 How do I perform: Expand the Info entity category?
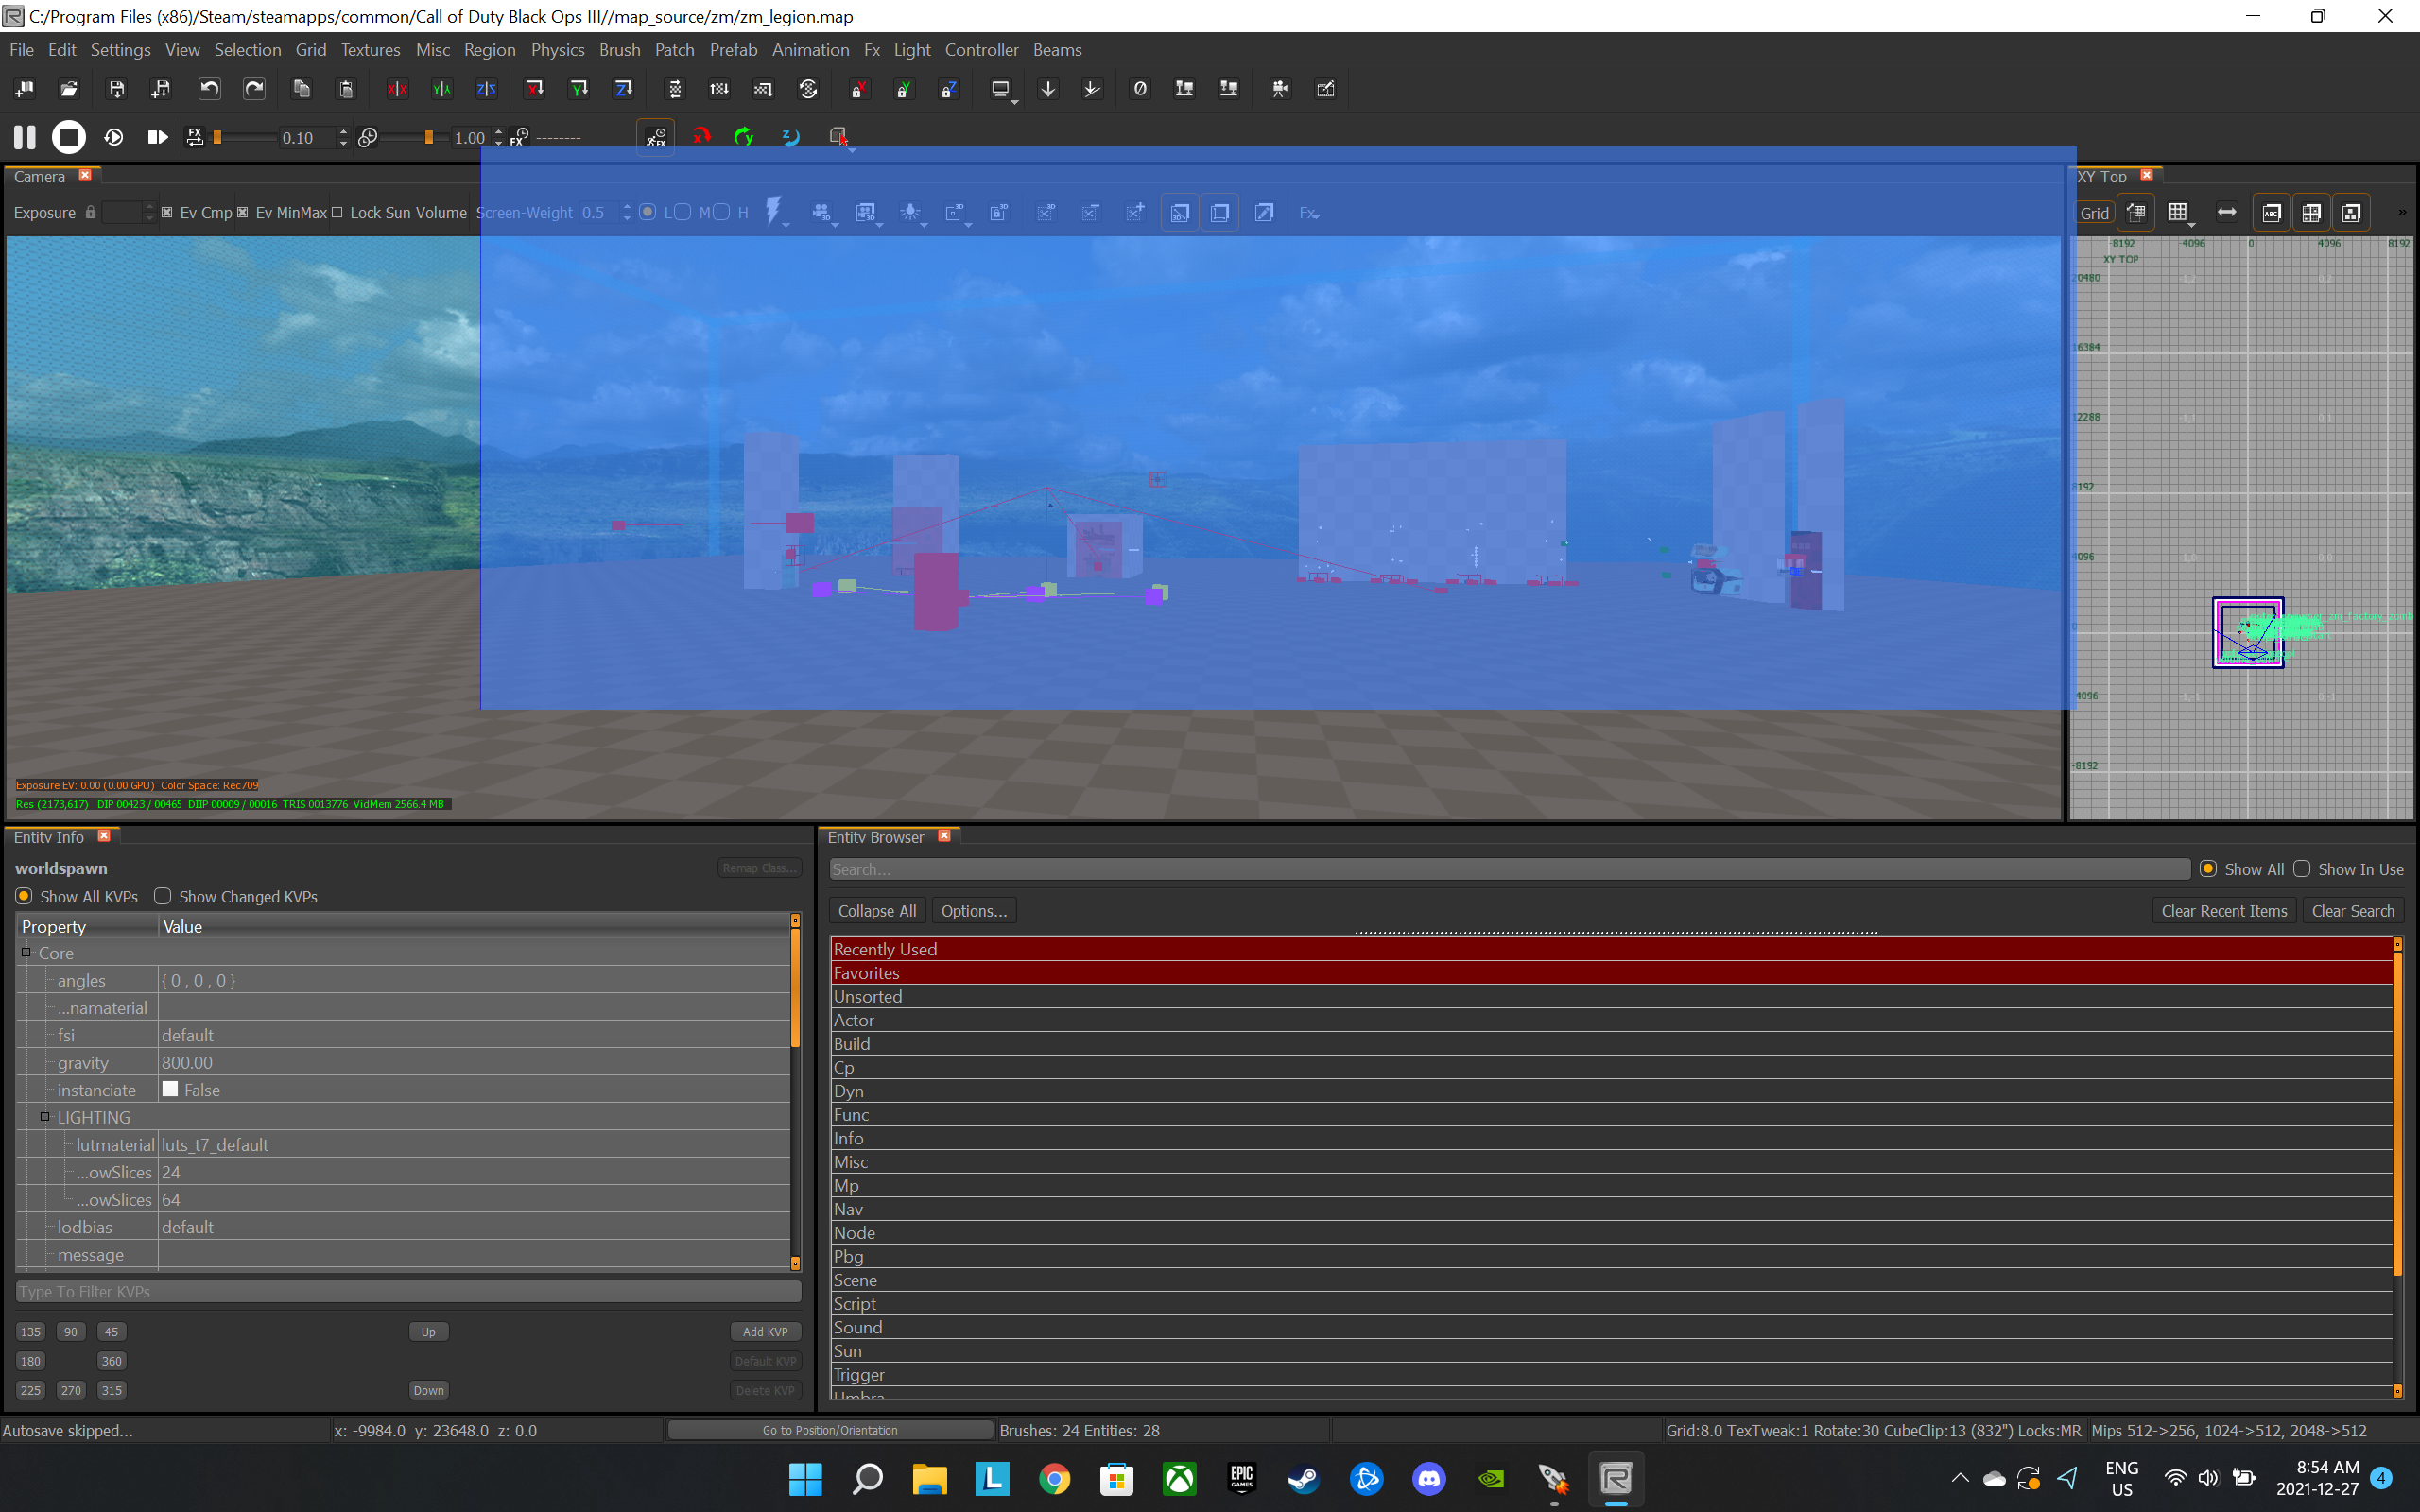[1612, 1138]
